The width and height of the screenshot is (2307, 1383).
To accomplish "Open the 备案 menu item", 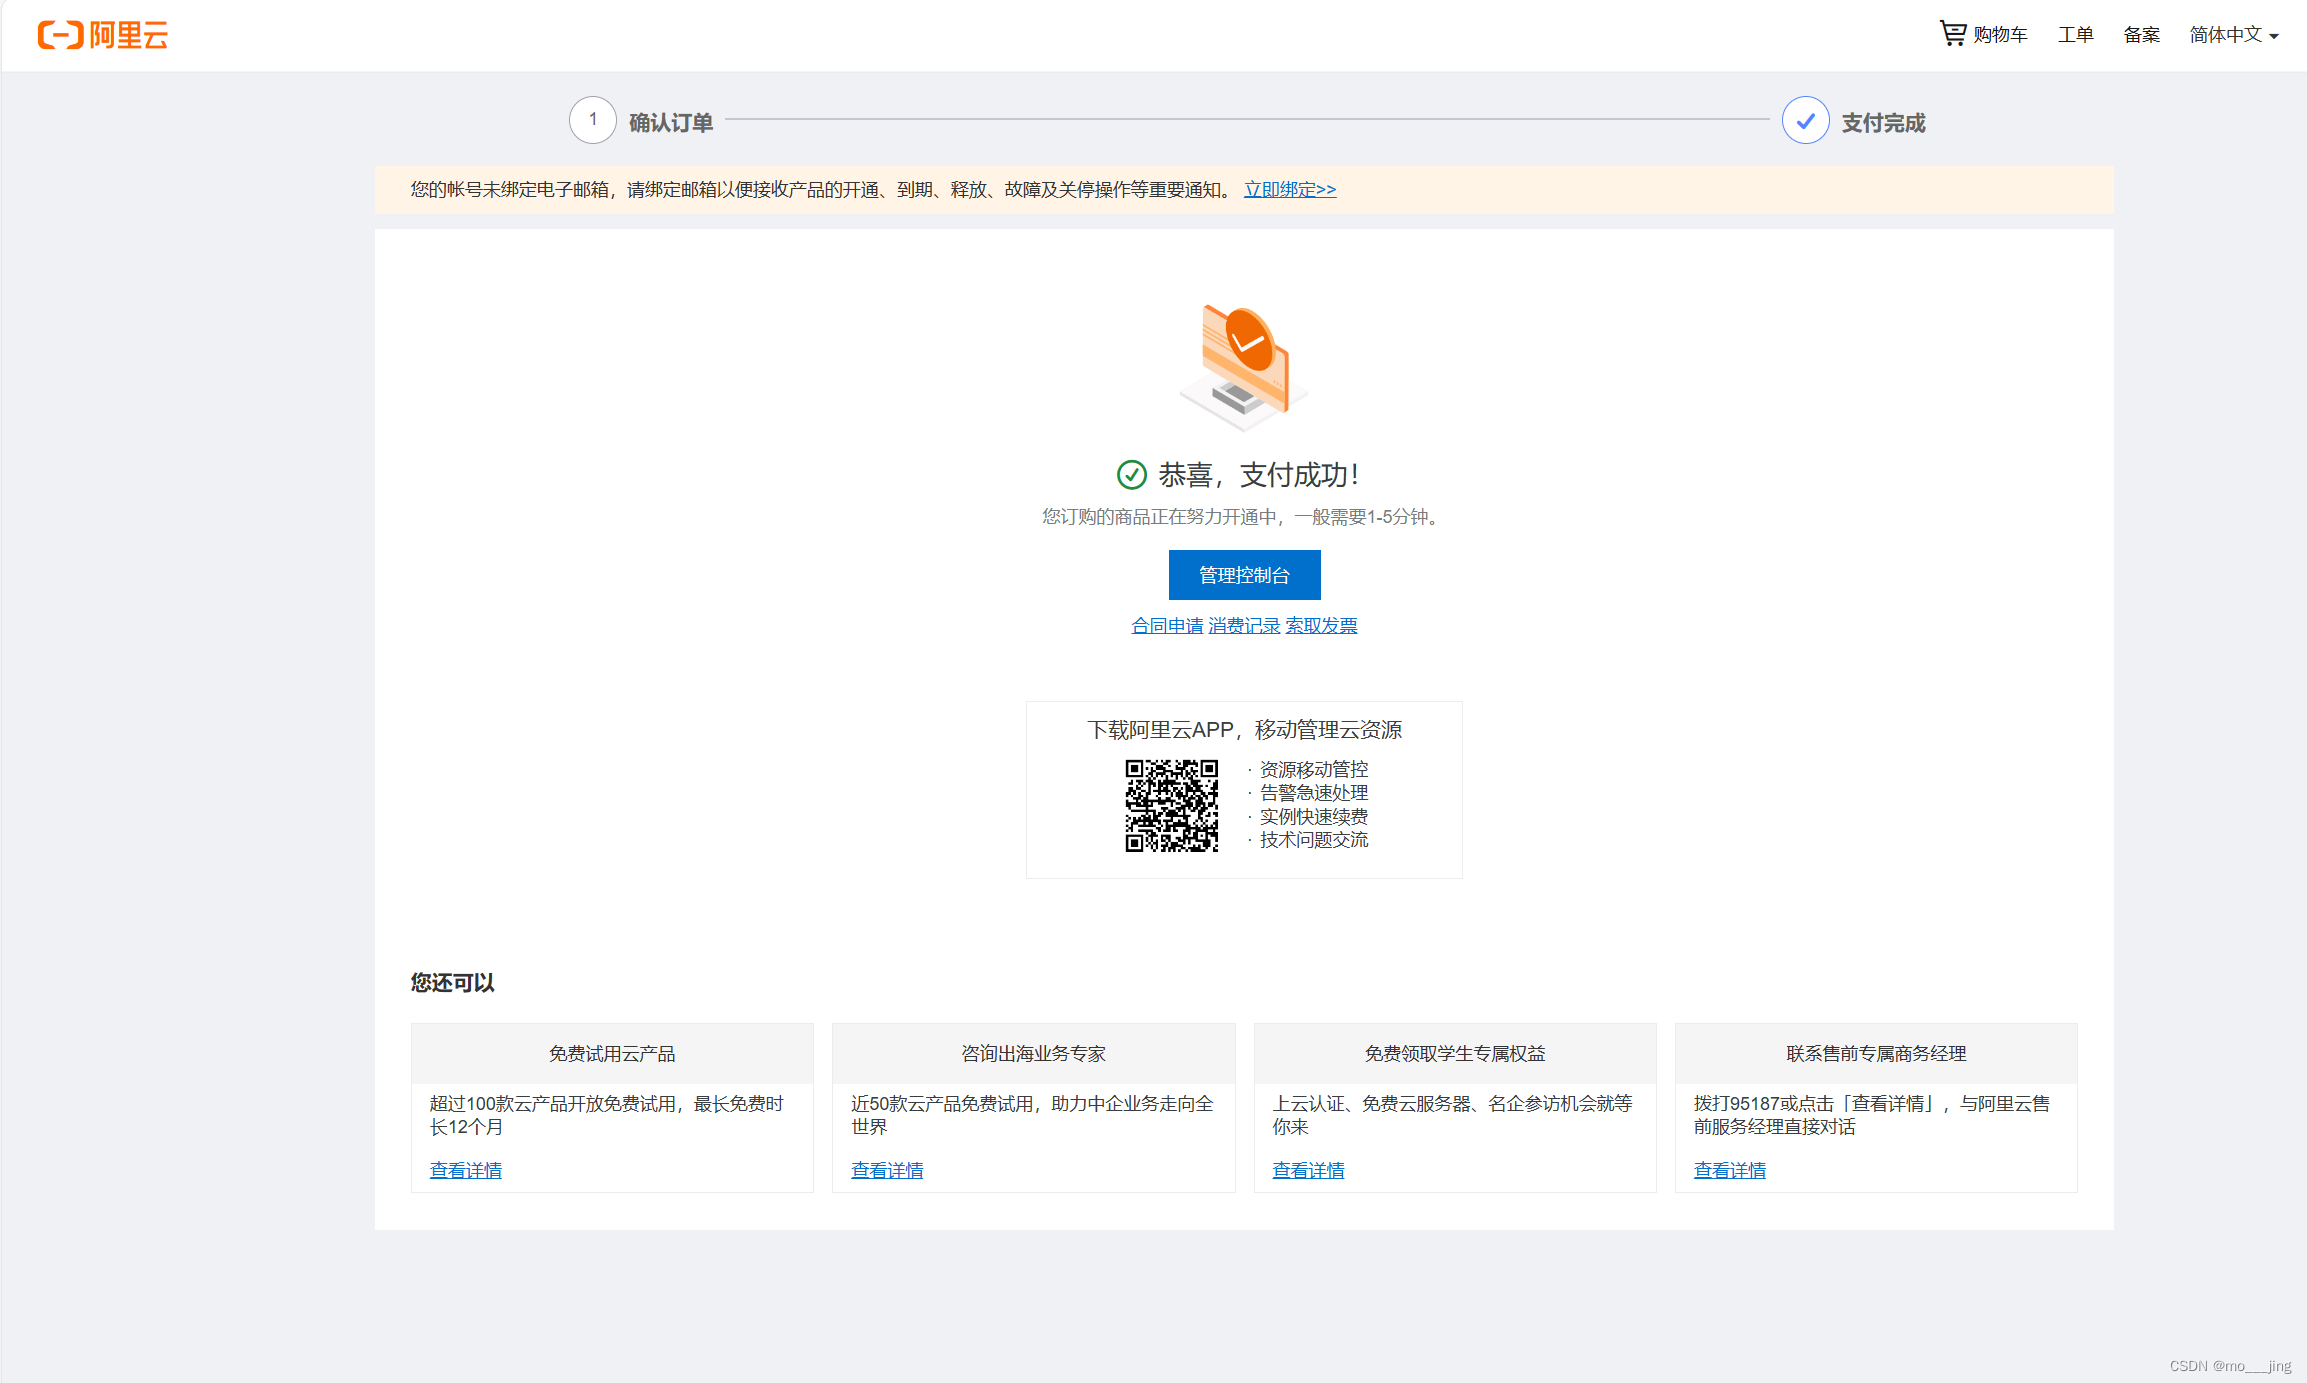I will (2141, 35).
